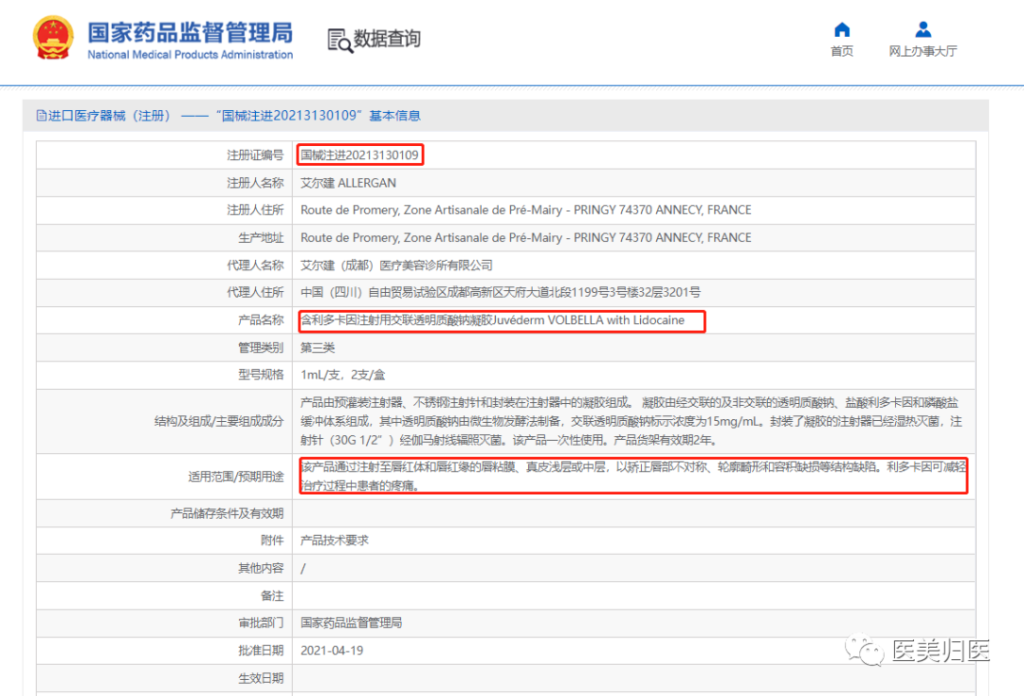Open the 首页 home icon
This screenshot has width=1024, height=696.
coord(842,29)
